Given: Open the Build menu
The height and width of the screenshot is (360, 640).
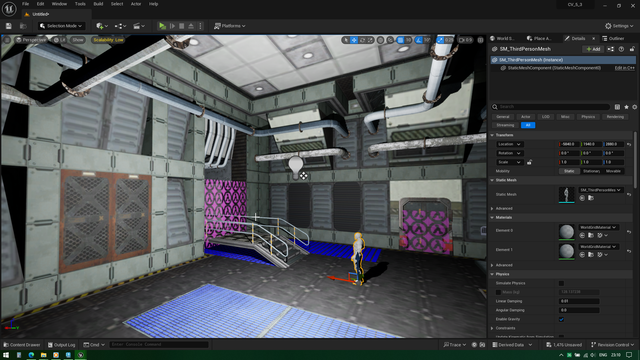Looking at the screenshot, I should (98, 4).
